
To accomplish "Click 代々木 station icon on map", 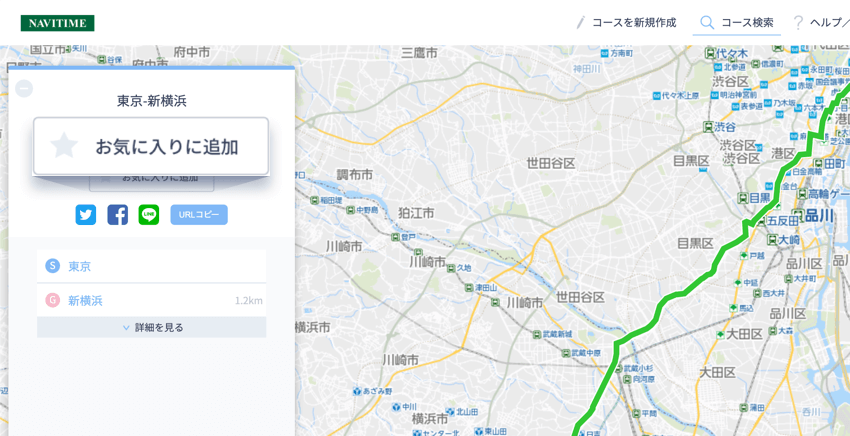I will point(710,53).
